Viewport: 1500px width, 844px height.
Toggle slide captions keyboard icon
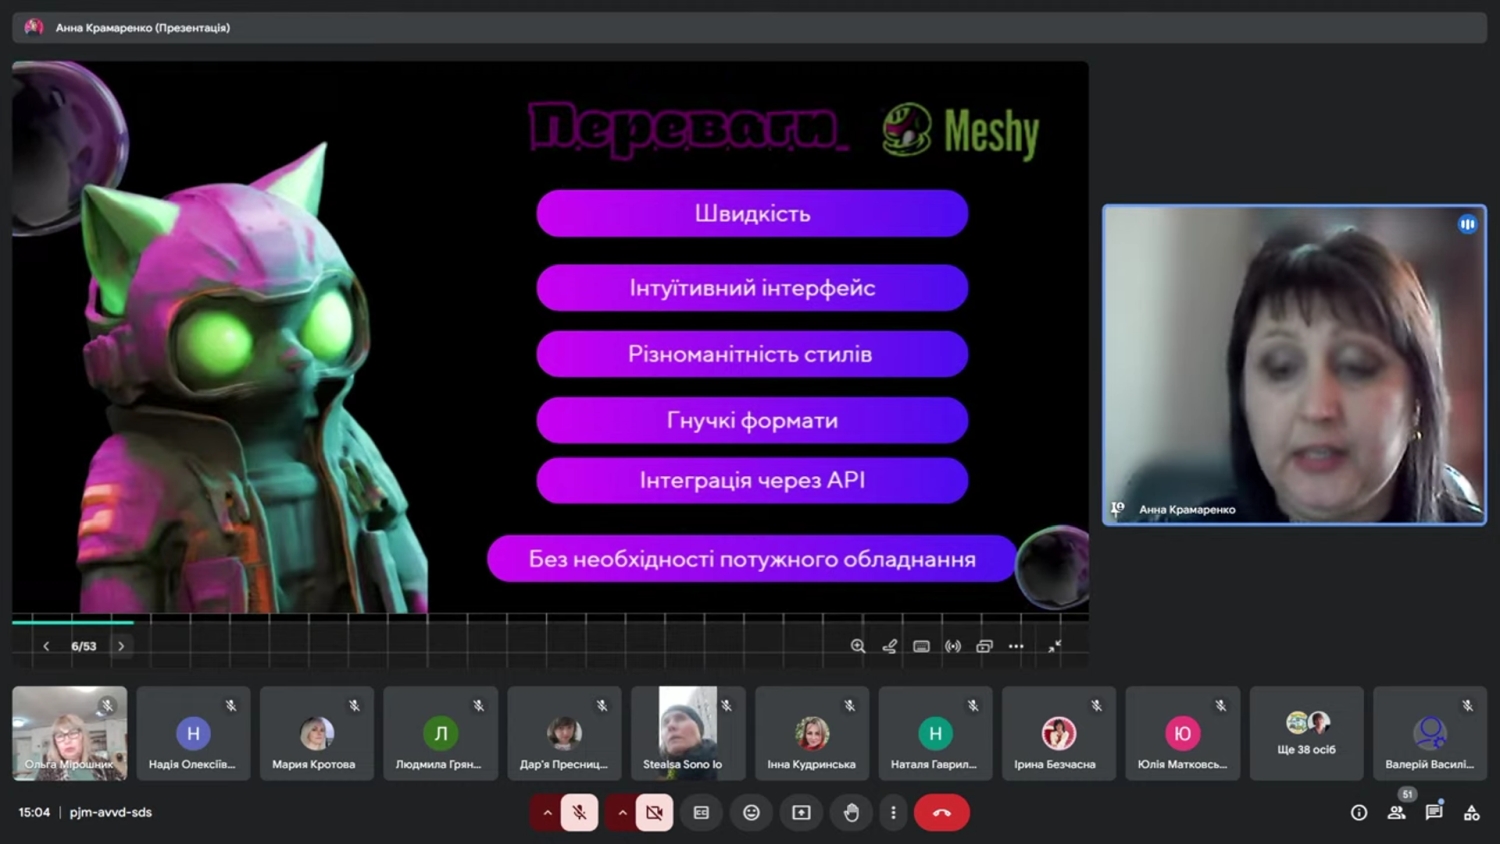point(922,646)
